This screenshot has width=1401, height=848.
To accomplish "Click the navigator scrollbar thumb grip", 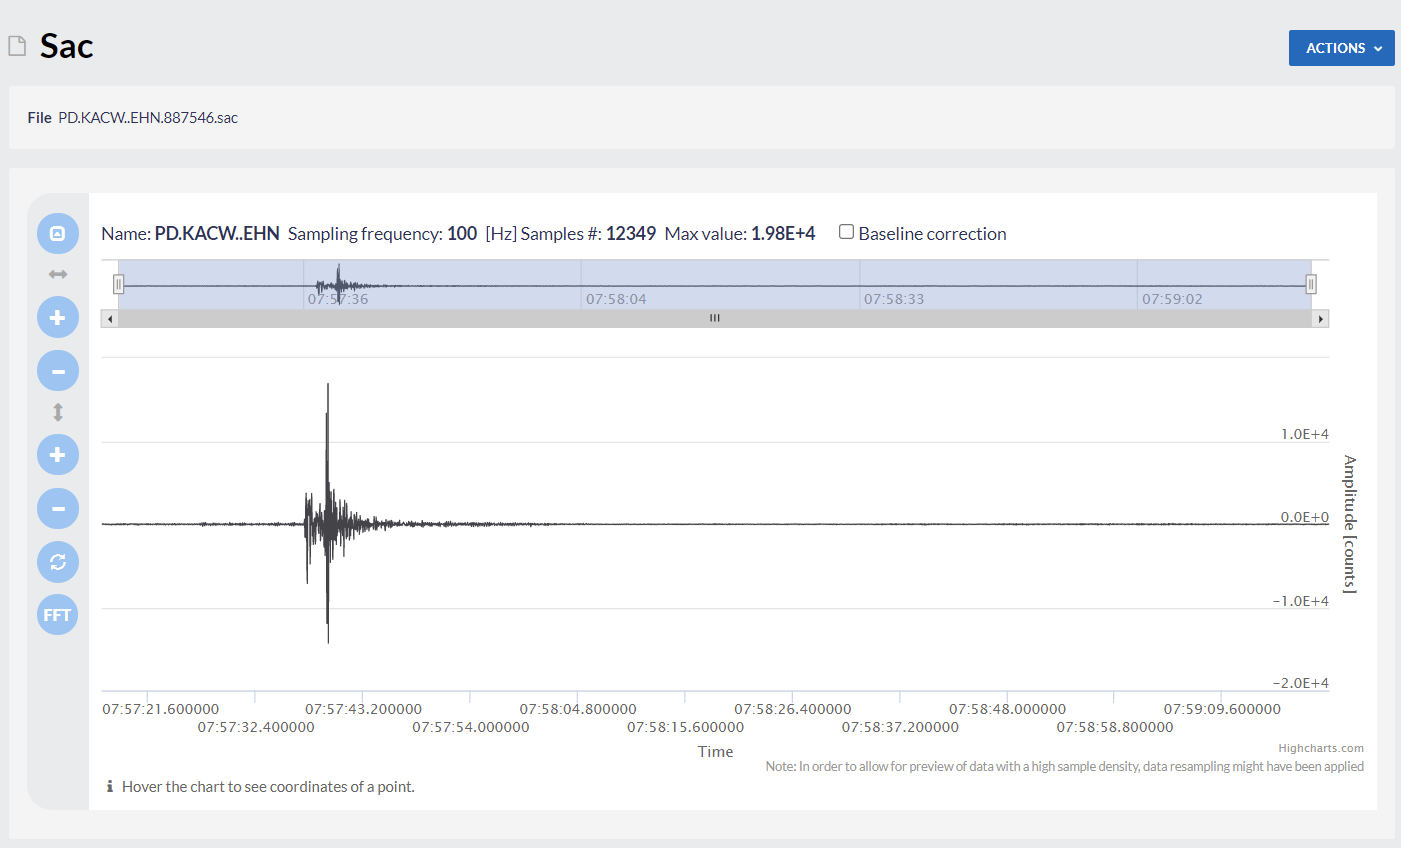I will 715,318.
